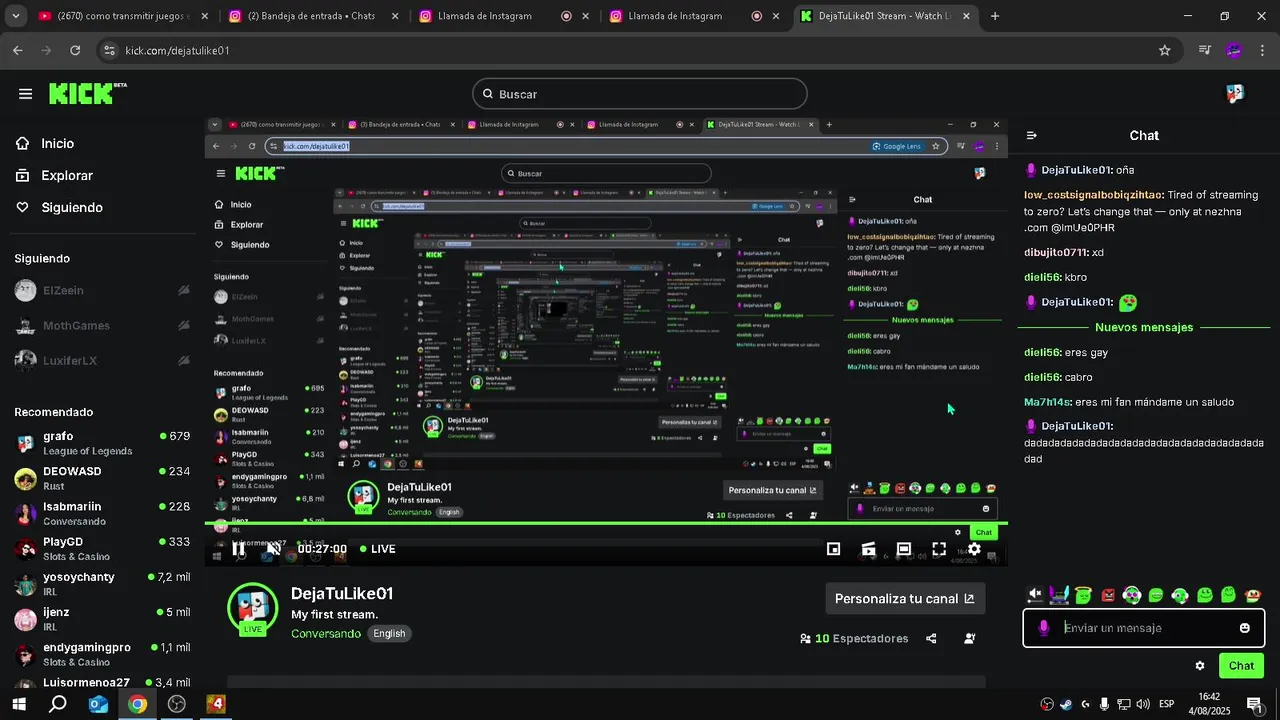Viewport: 1280px width, 720px height.
Task: Unmute the stream with the speaker icon
Action: coord(273,548)
